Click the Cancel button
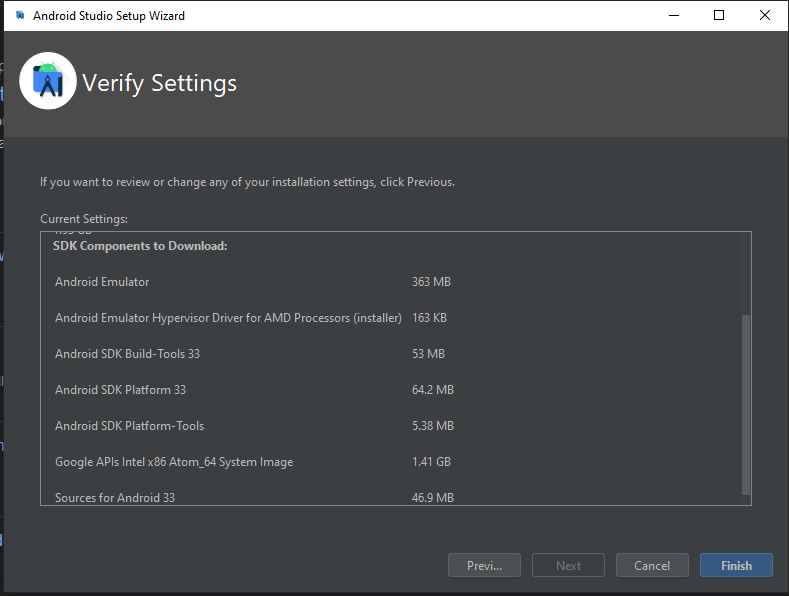This screenshot has width=789, height=596. click(652, 565)
